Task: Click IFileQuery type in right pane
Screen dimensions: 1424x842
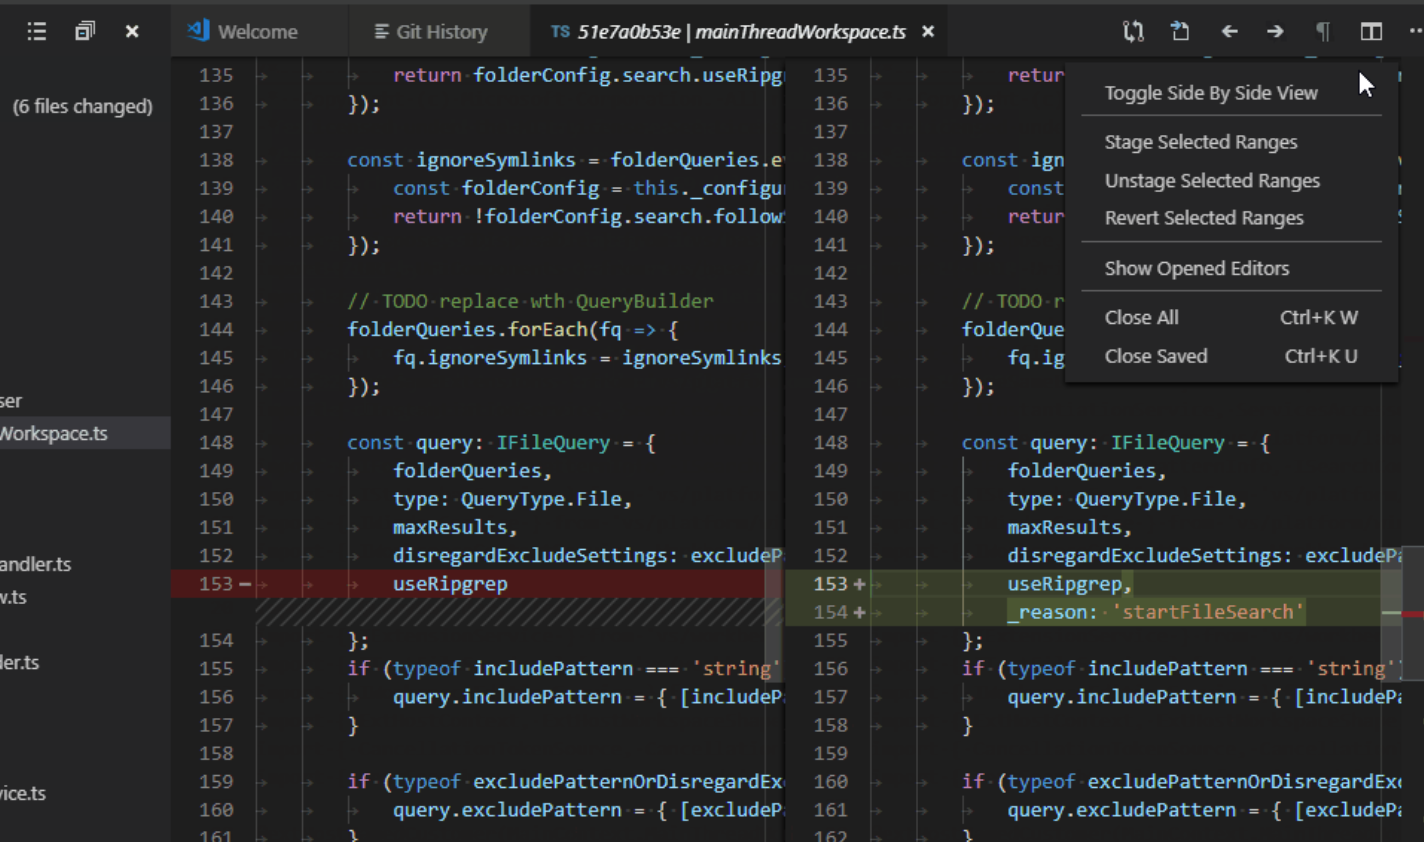Action: coord(1167,443)
